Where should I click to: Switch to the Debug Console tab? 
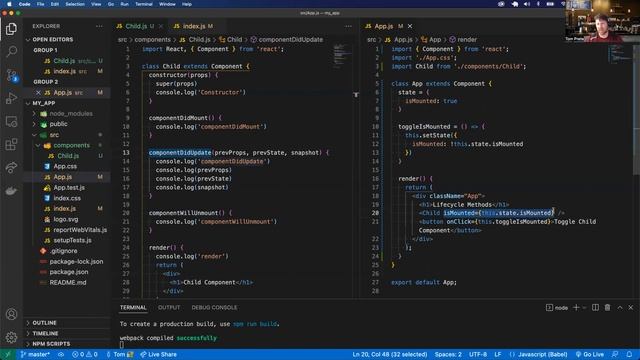(x=214, y=307)
